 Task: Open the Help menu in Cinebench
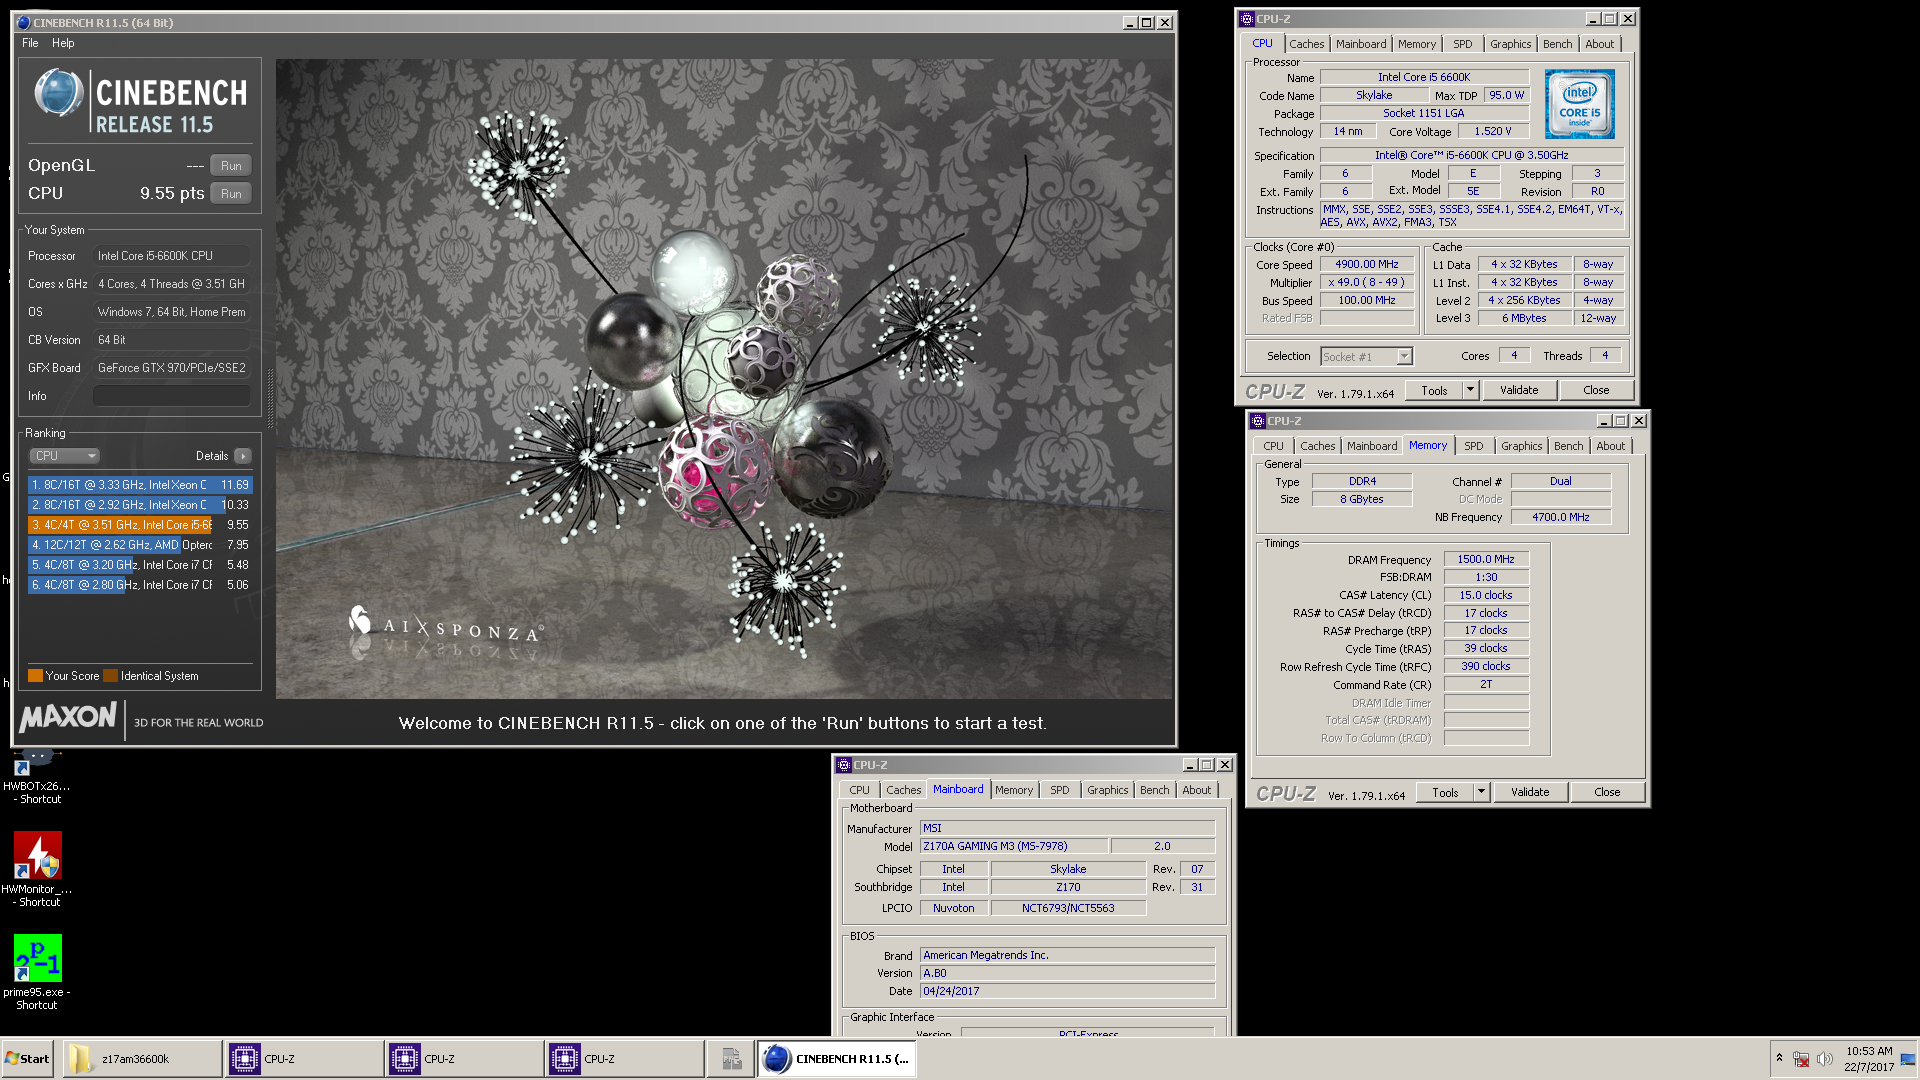click(63, 43)
